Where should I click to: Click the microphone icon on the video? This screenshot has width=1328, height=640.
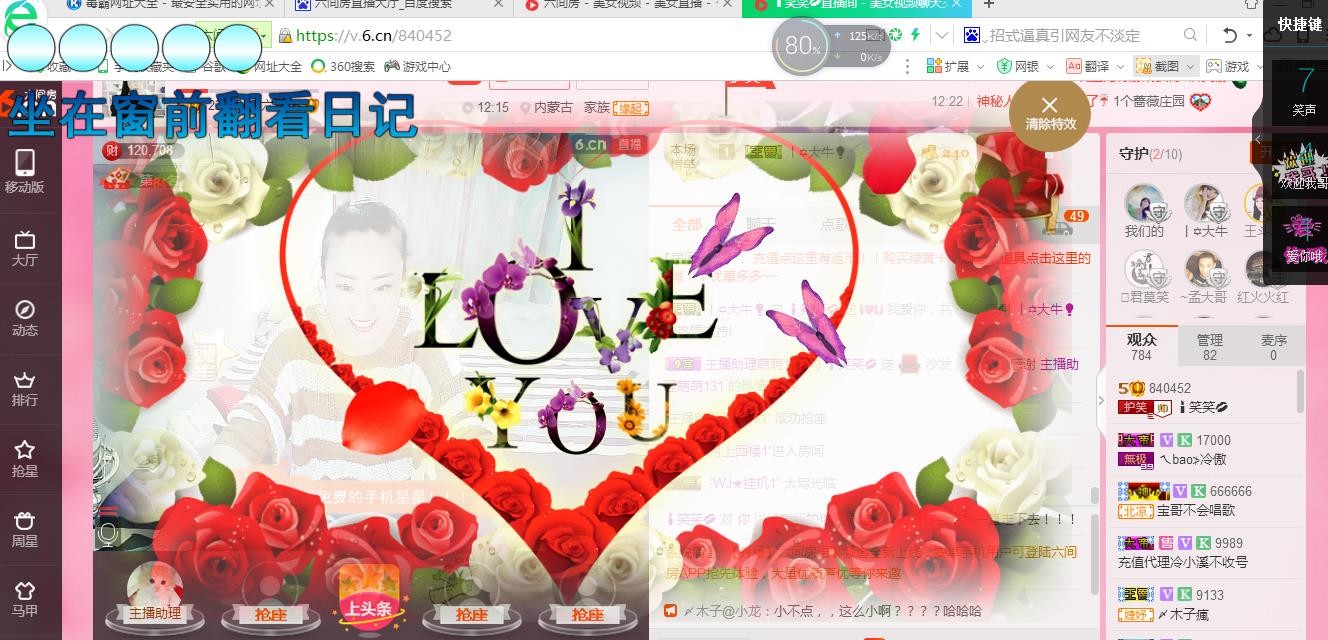pyautogui.click(x=107, y=534)
